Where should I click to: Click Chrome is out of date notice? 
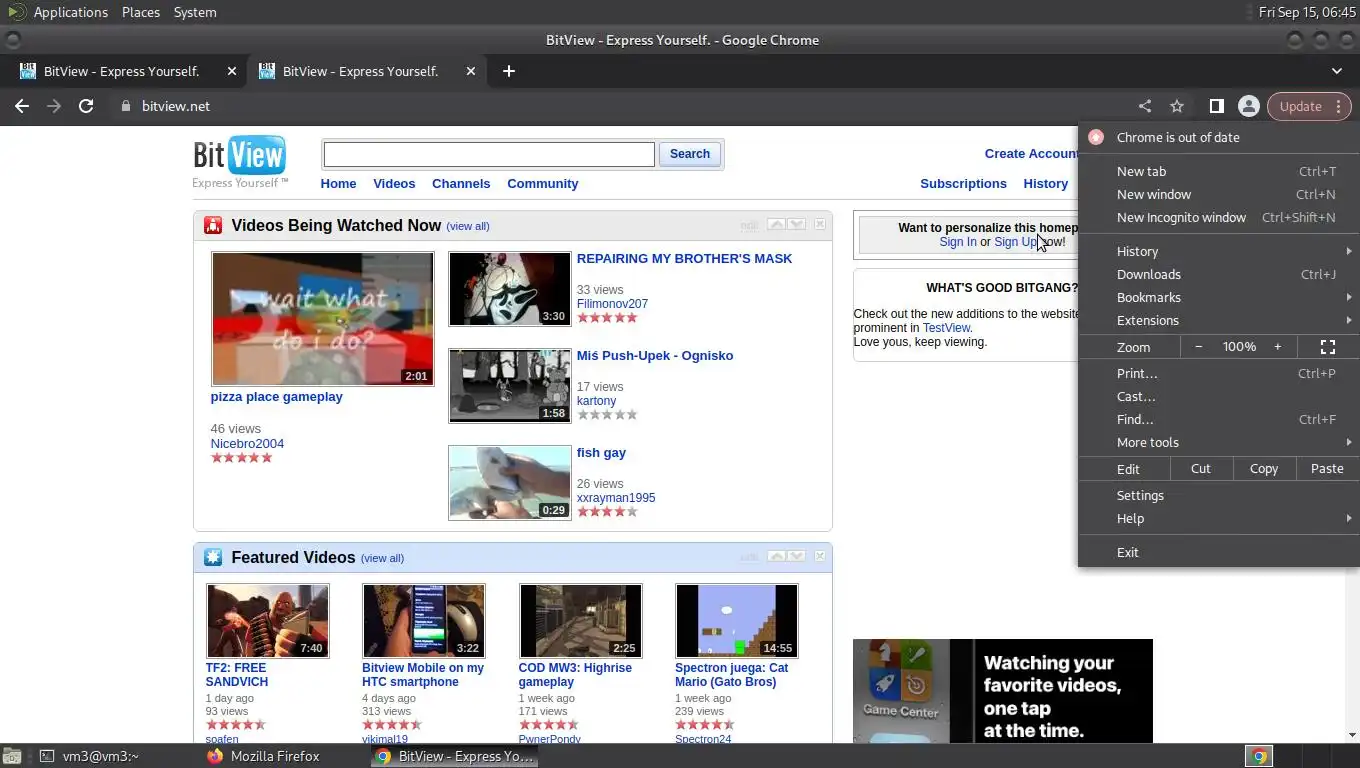(x=1219, y=137)
